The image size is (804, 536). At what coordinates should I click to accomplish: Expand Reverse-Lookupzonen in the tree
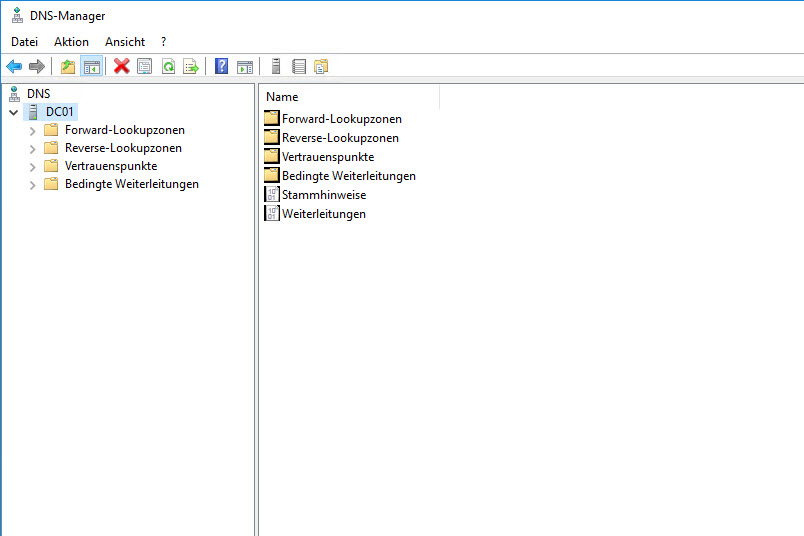[32, 149]
